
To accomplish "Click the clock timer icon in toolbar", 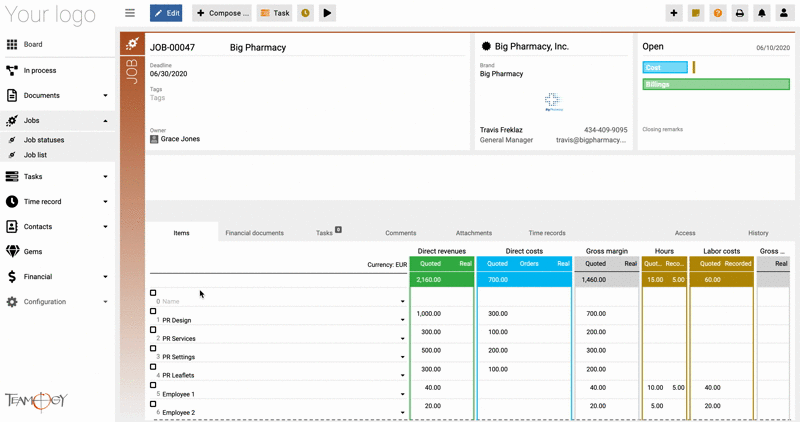I will click(x=305, y=13).
